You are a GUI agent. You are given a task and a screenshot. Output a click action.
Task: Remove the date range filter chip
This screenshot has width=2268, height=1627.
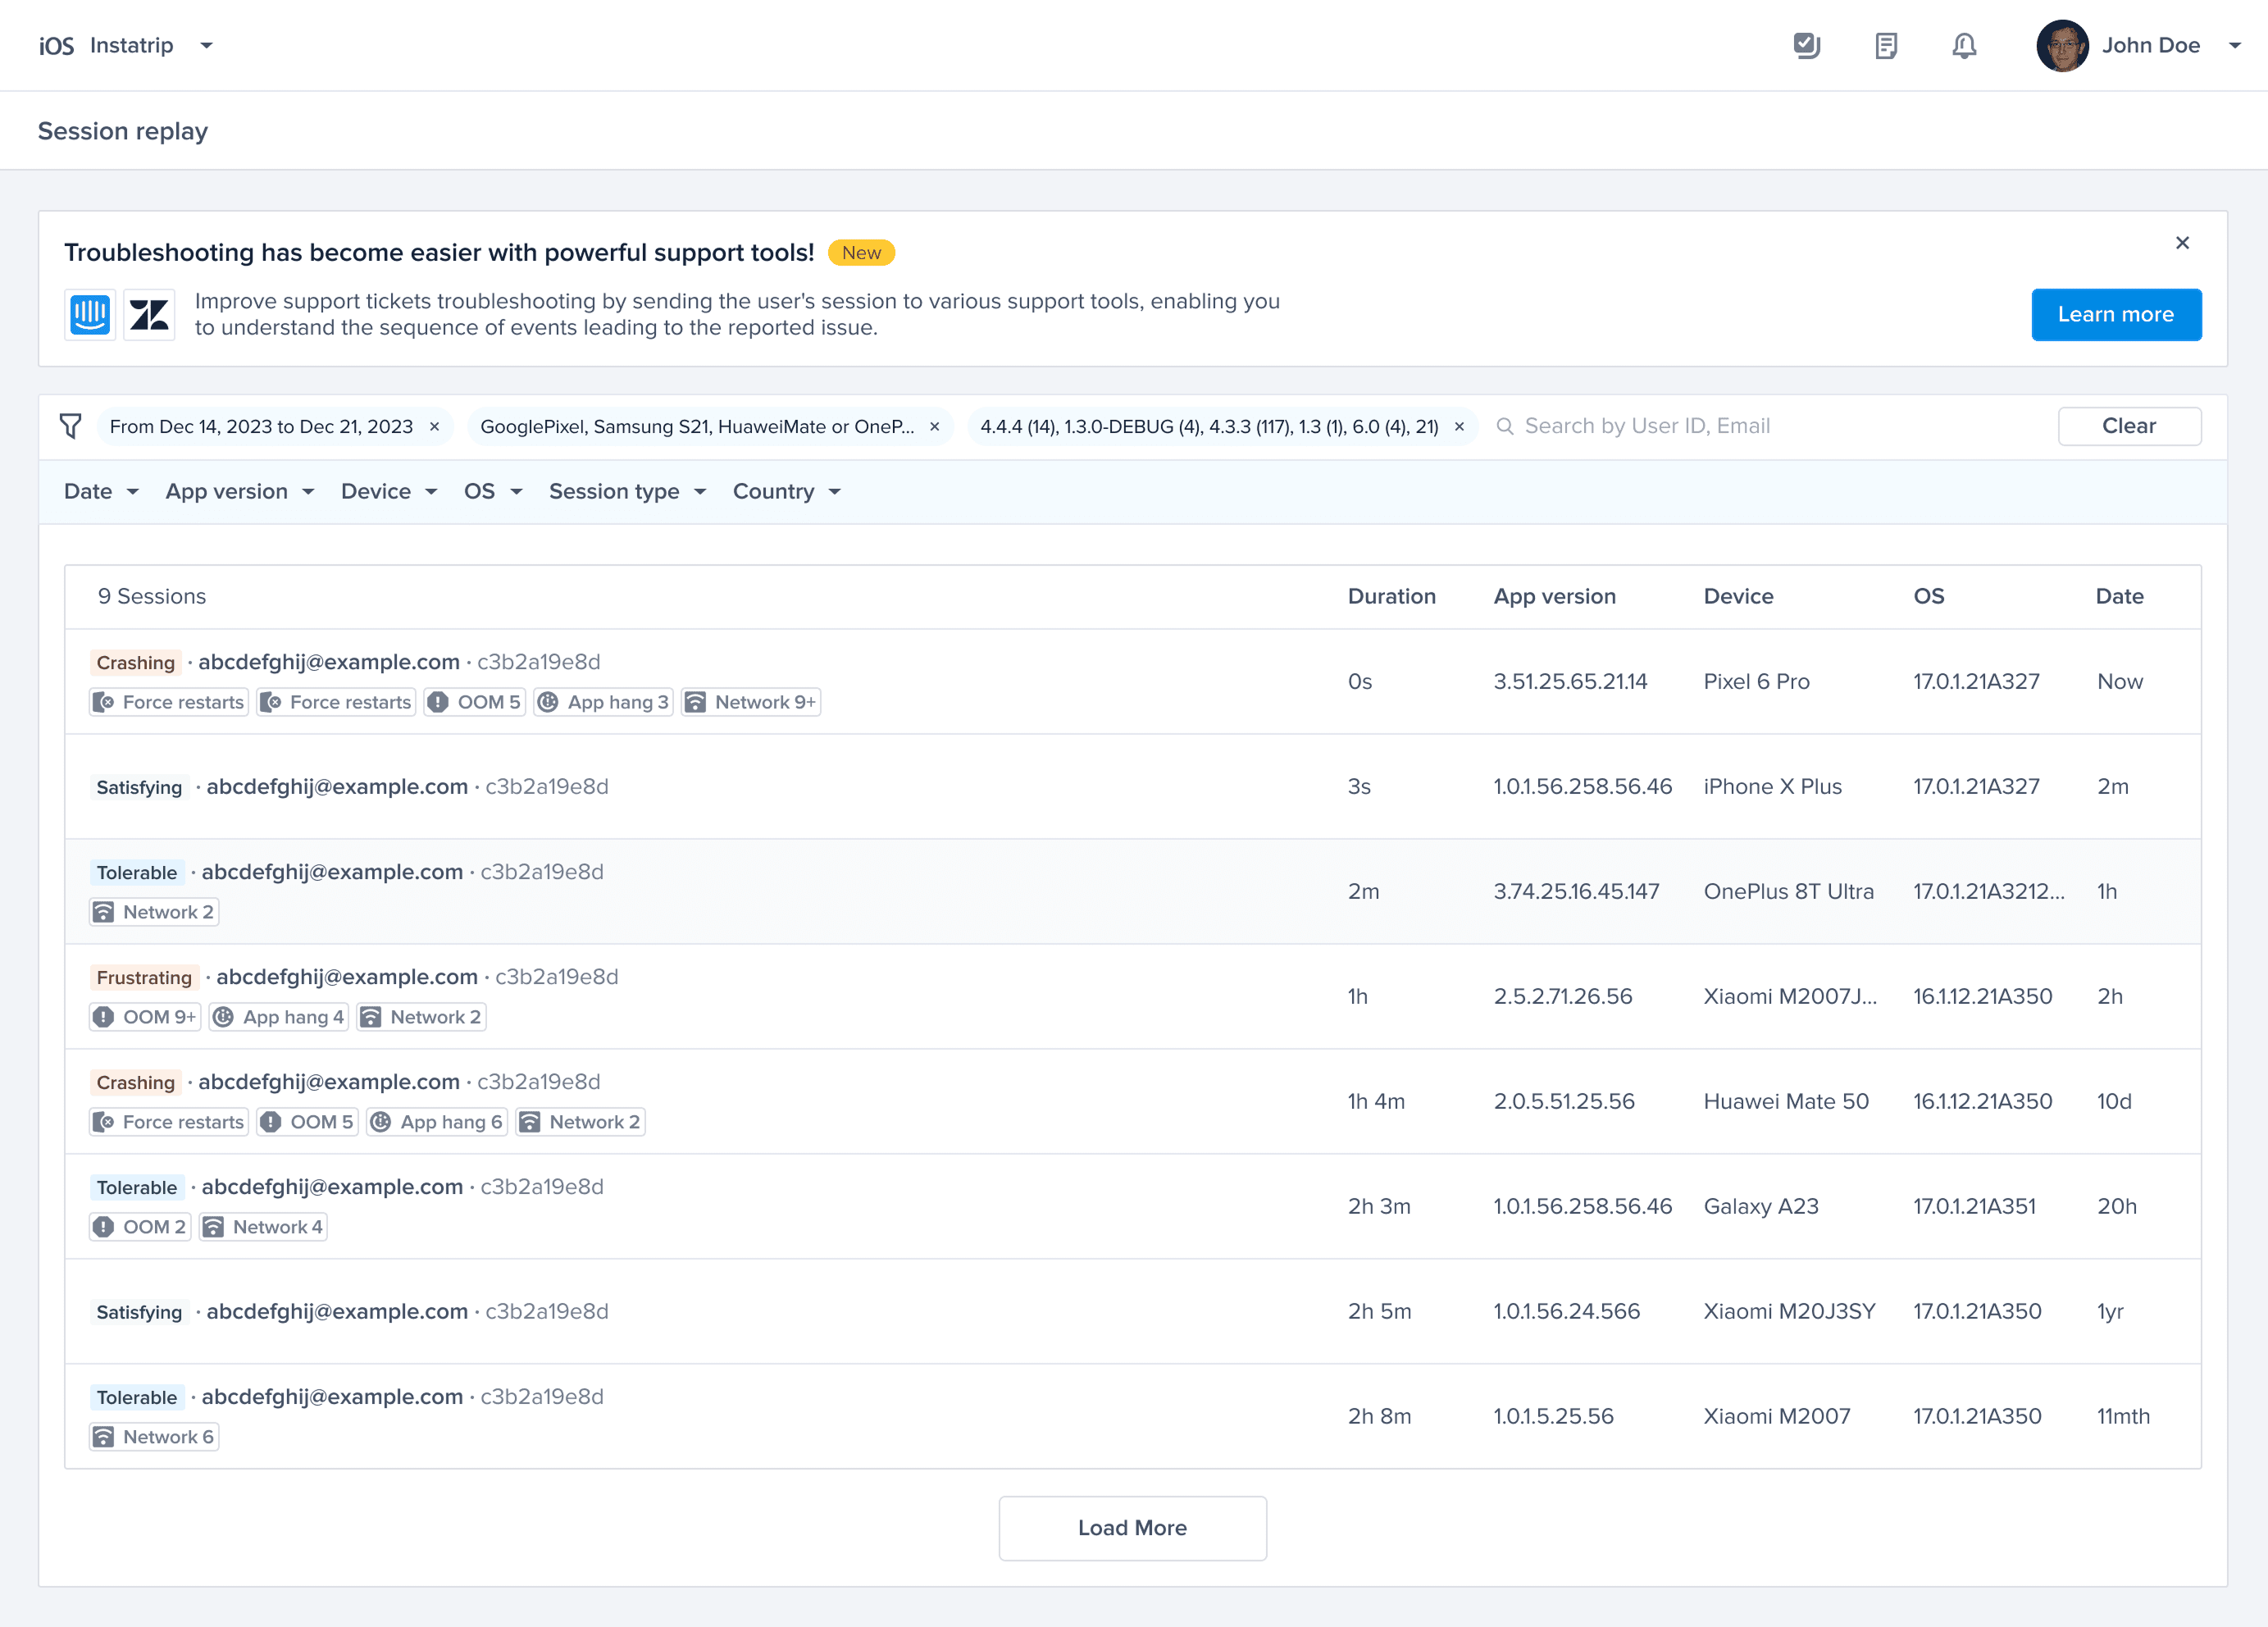pyautogui.click(x=434, y=427)
